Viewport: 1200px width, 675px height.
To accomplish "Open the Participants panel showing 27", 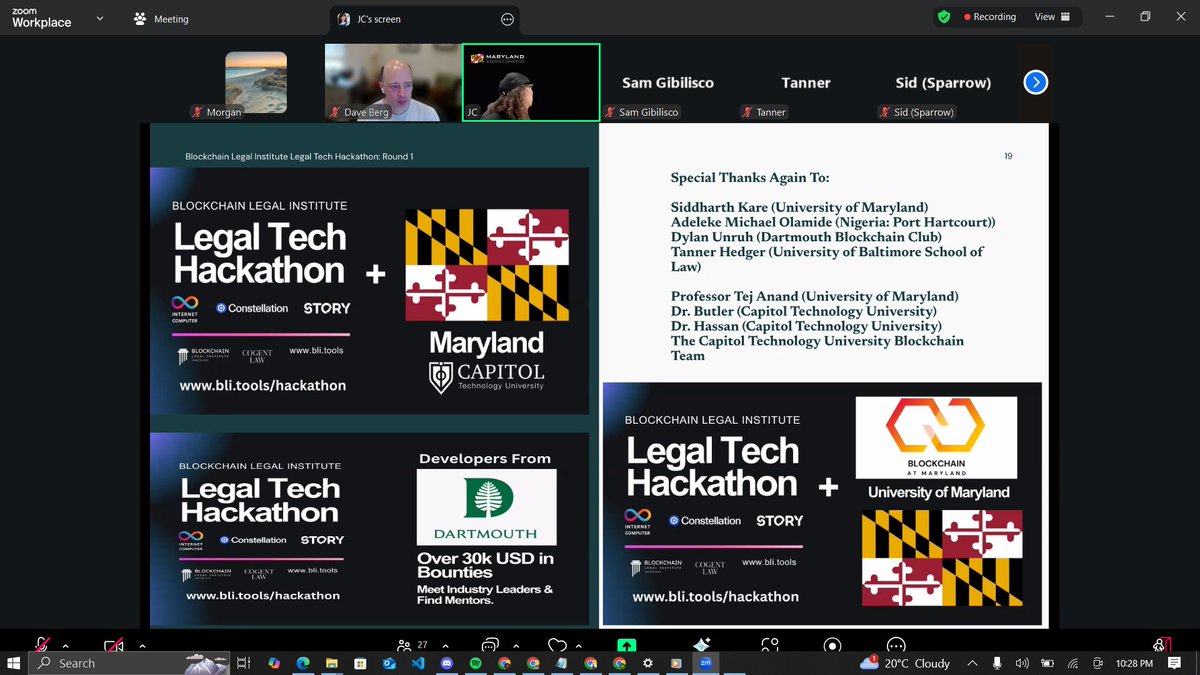I will pyautogui.click(x=412, y=645).
